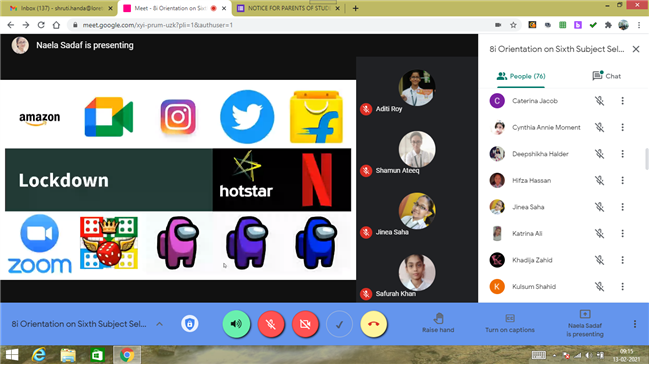This screenshot has width=650, height=365.
Task: Mute Jinea Saha in people list
Action: (x=599, y=207)
